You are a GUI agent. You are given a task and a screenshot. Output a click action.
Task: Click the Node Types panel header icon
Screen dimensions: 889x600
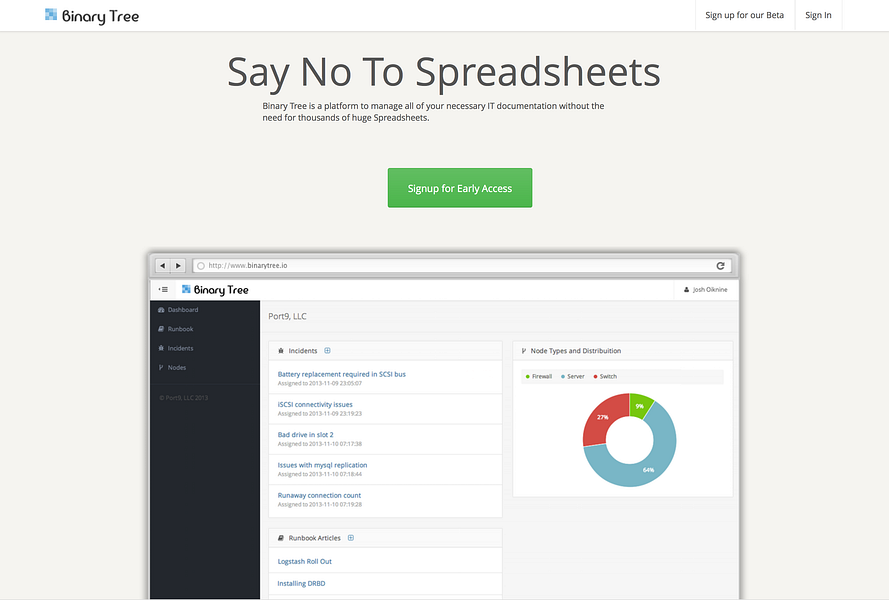[x=523, y=351]
